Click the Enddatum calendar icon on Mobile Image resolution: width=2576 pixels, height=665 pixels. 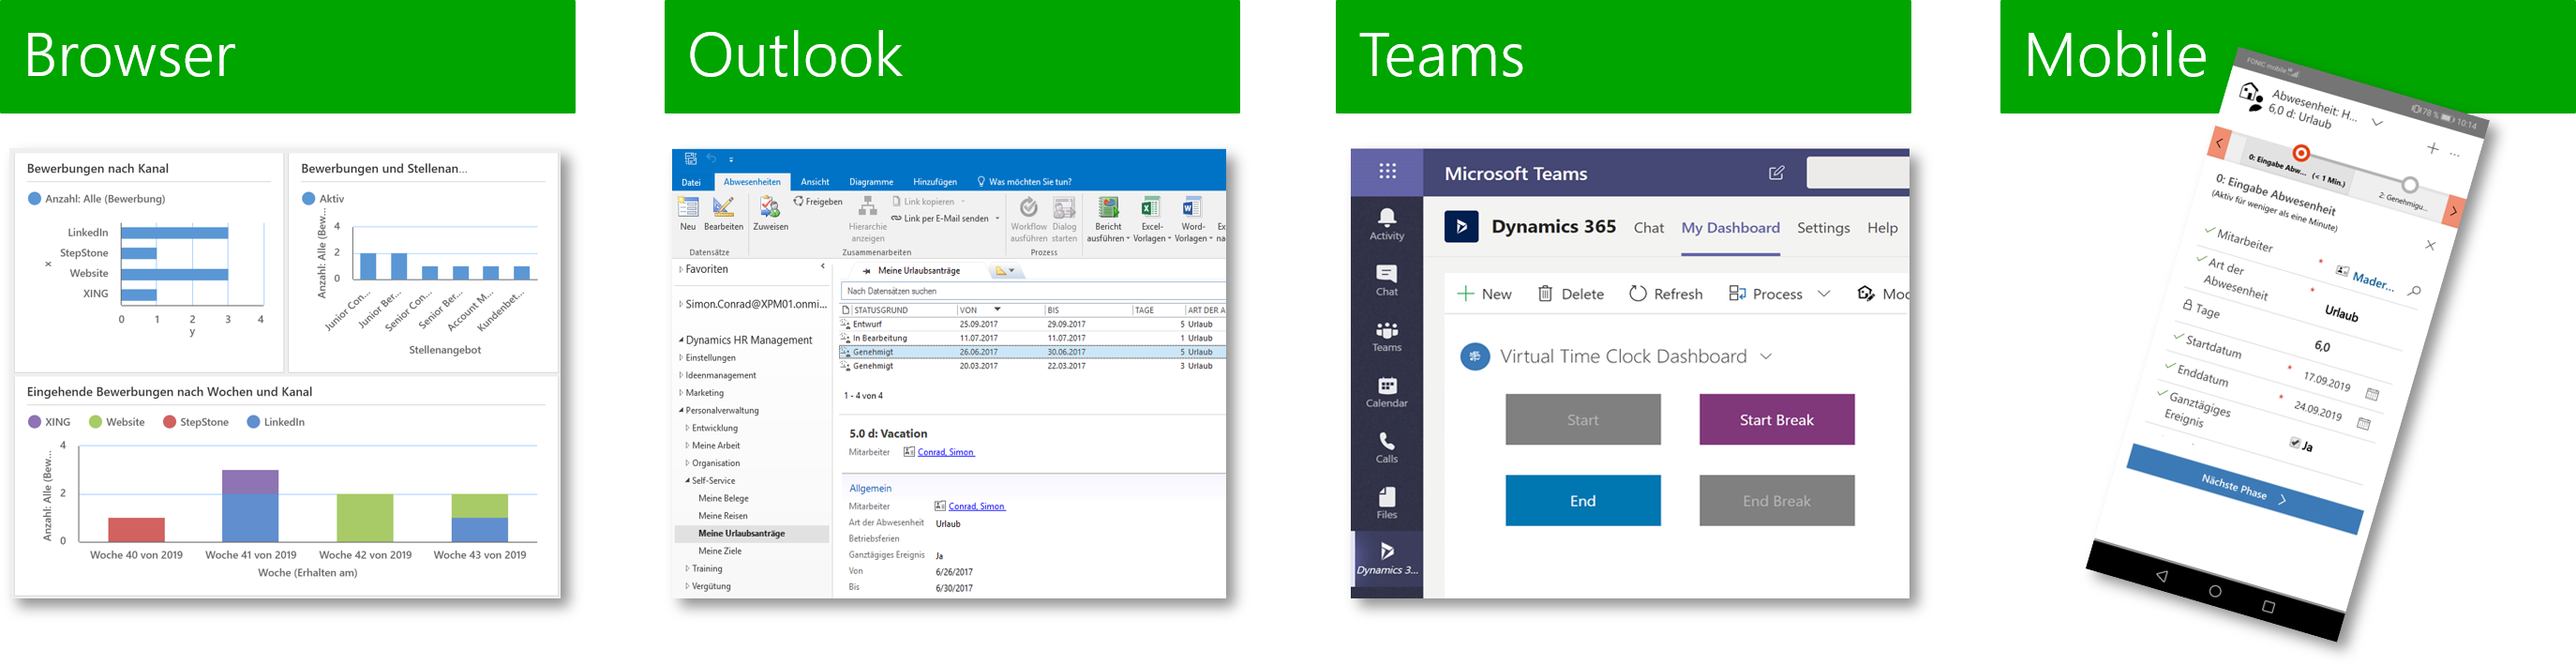2364,424
